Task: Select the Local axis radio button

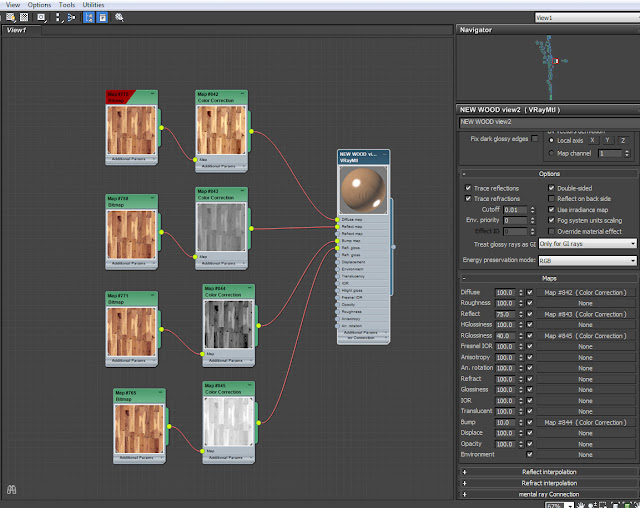Action: tap(551, 140)
